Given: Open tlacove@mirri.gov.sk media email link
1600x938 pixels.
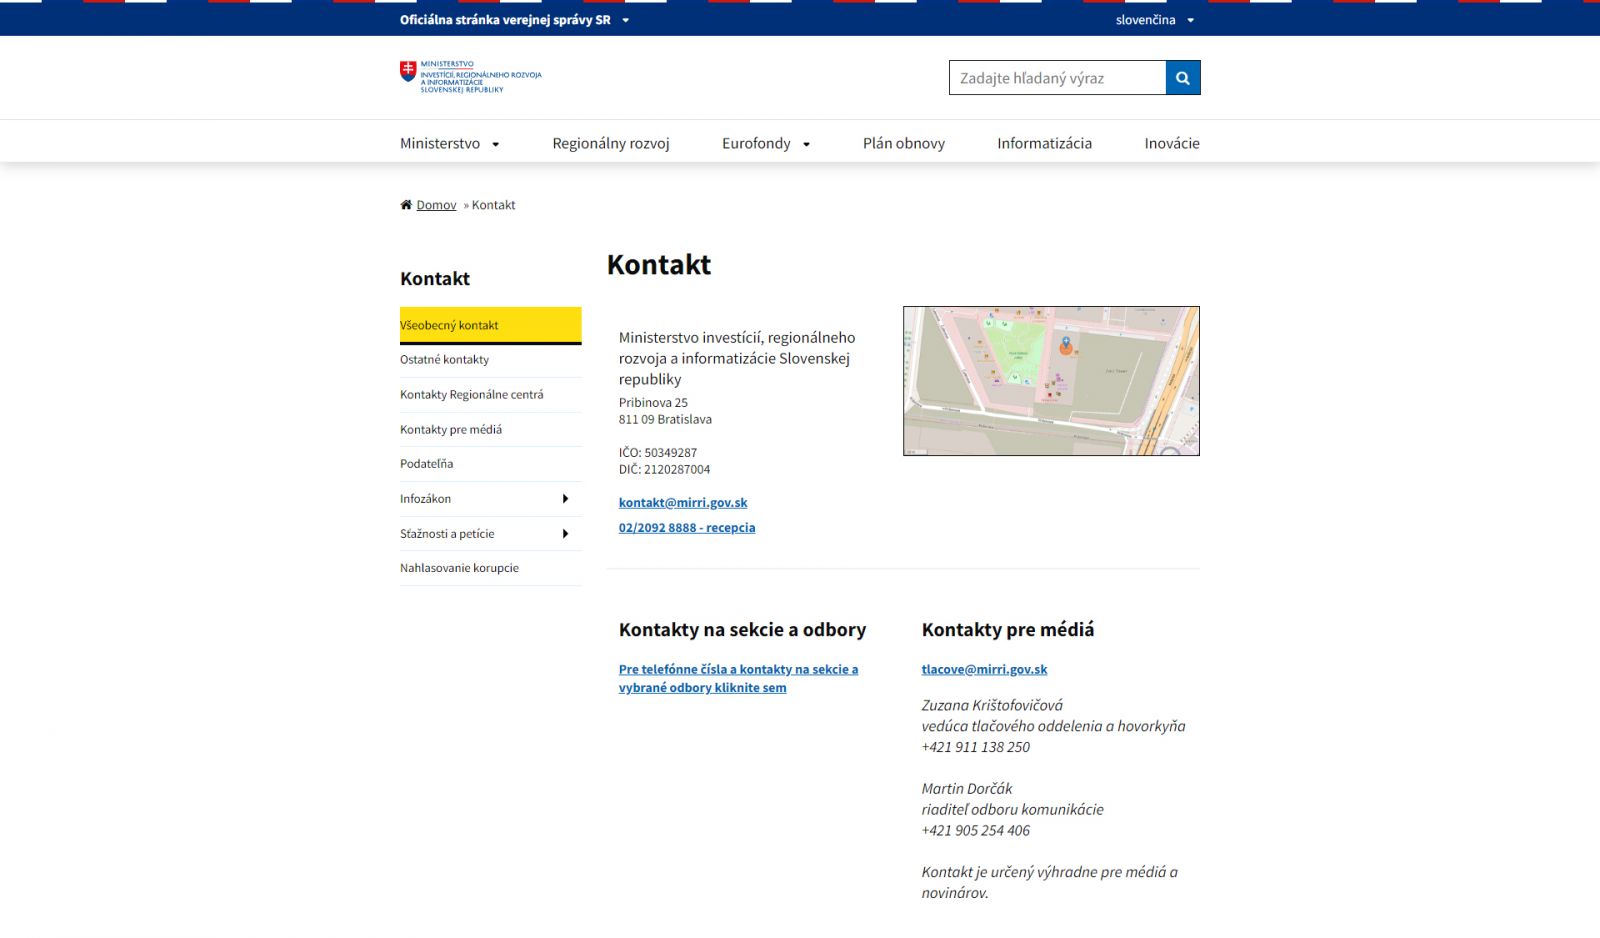Looking at the screenshot, I should tap(984, 670).
